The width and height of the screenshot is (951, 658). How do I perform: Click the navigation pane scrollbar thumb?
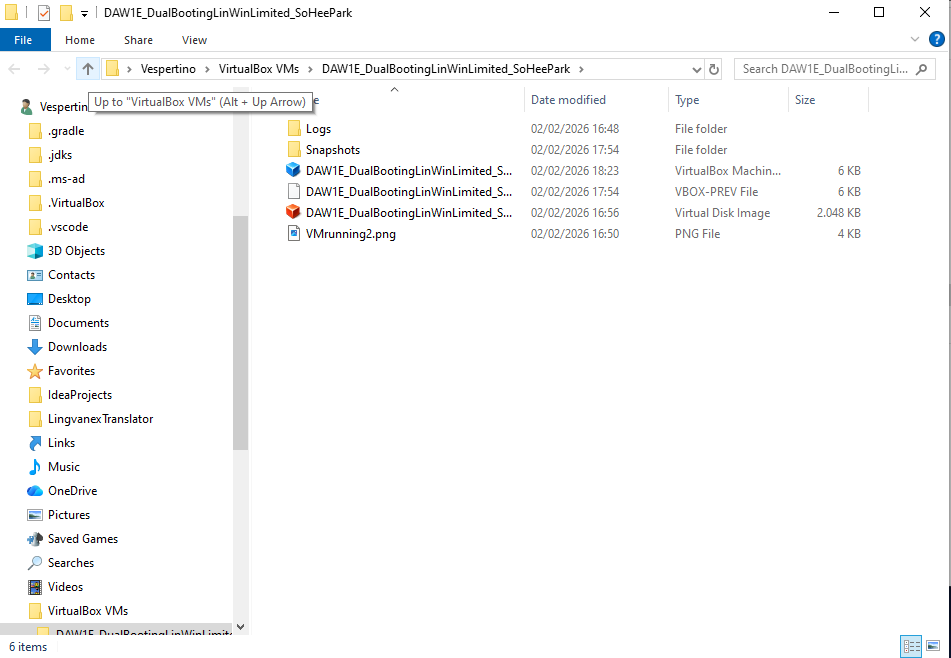[x=241, y=332]
